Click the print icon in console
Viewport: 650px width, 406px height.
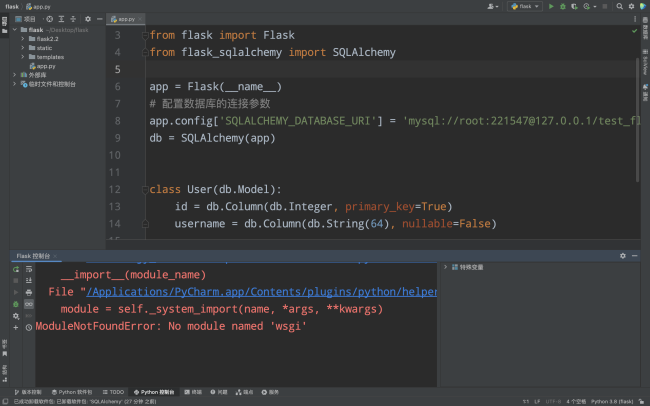[29, 292]
